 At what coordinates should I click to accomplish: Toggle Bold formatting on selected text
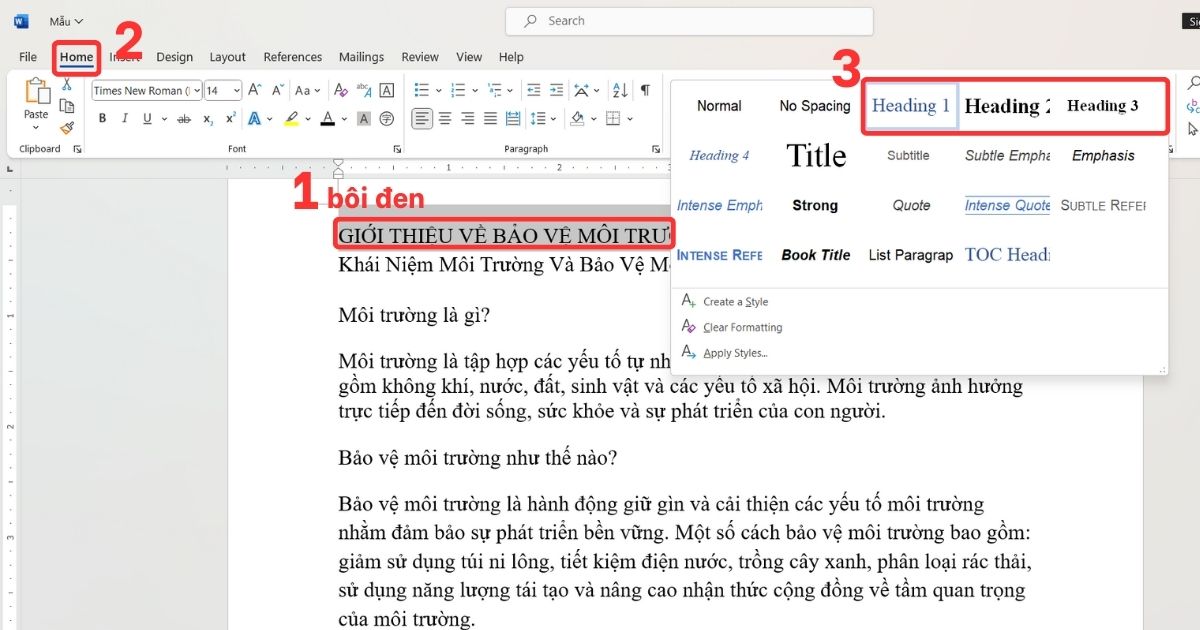pos(102,118)
